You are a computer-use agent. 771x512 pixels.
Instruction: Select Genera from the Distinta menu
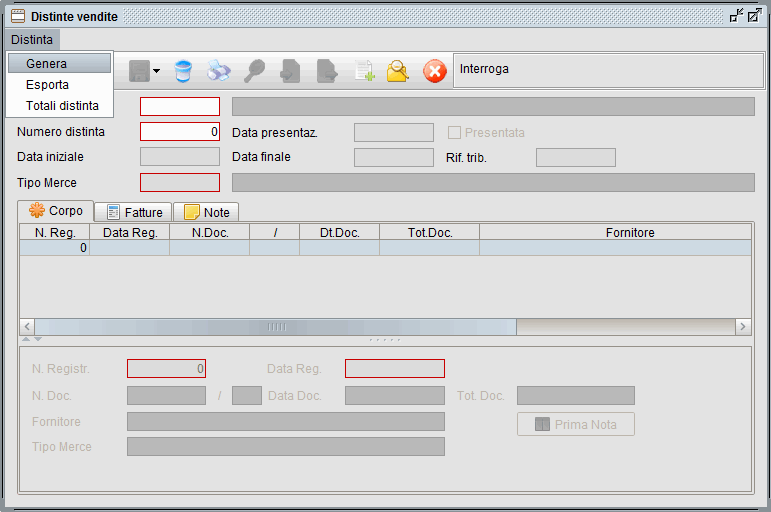47,64
